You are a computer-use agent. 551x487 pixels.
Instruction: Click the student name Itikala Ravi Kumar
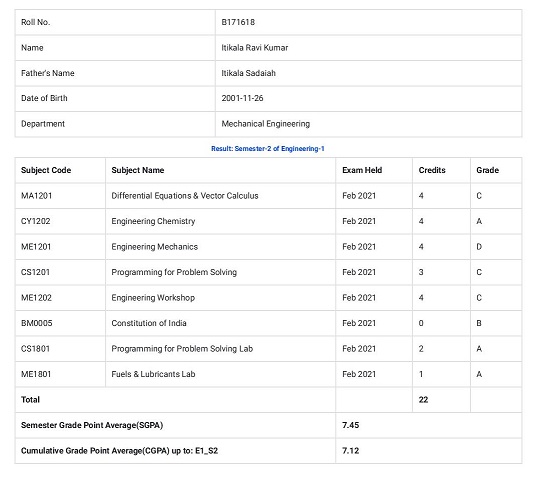coord(254,48)
